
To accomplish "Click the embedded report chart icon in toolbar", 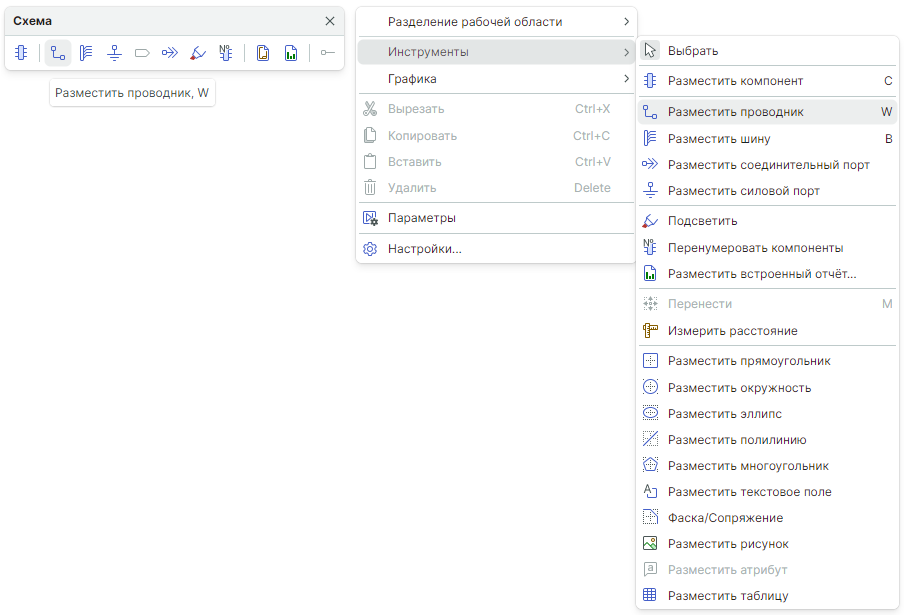I will point(291,53).
